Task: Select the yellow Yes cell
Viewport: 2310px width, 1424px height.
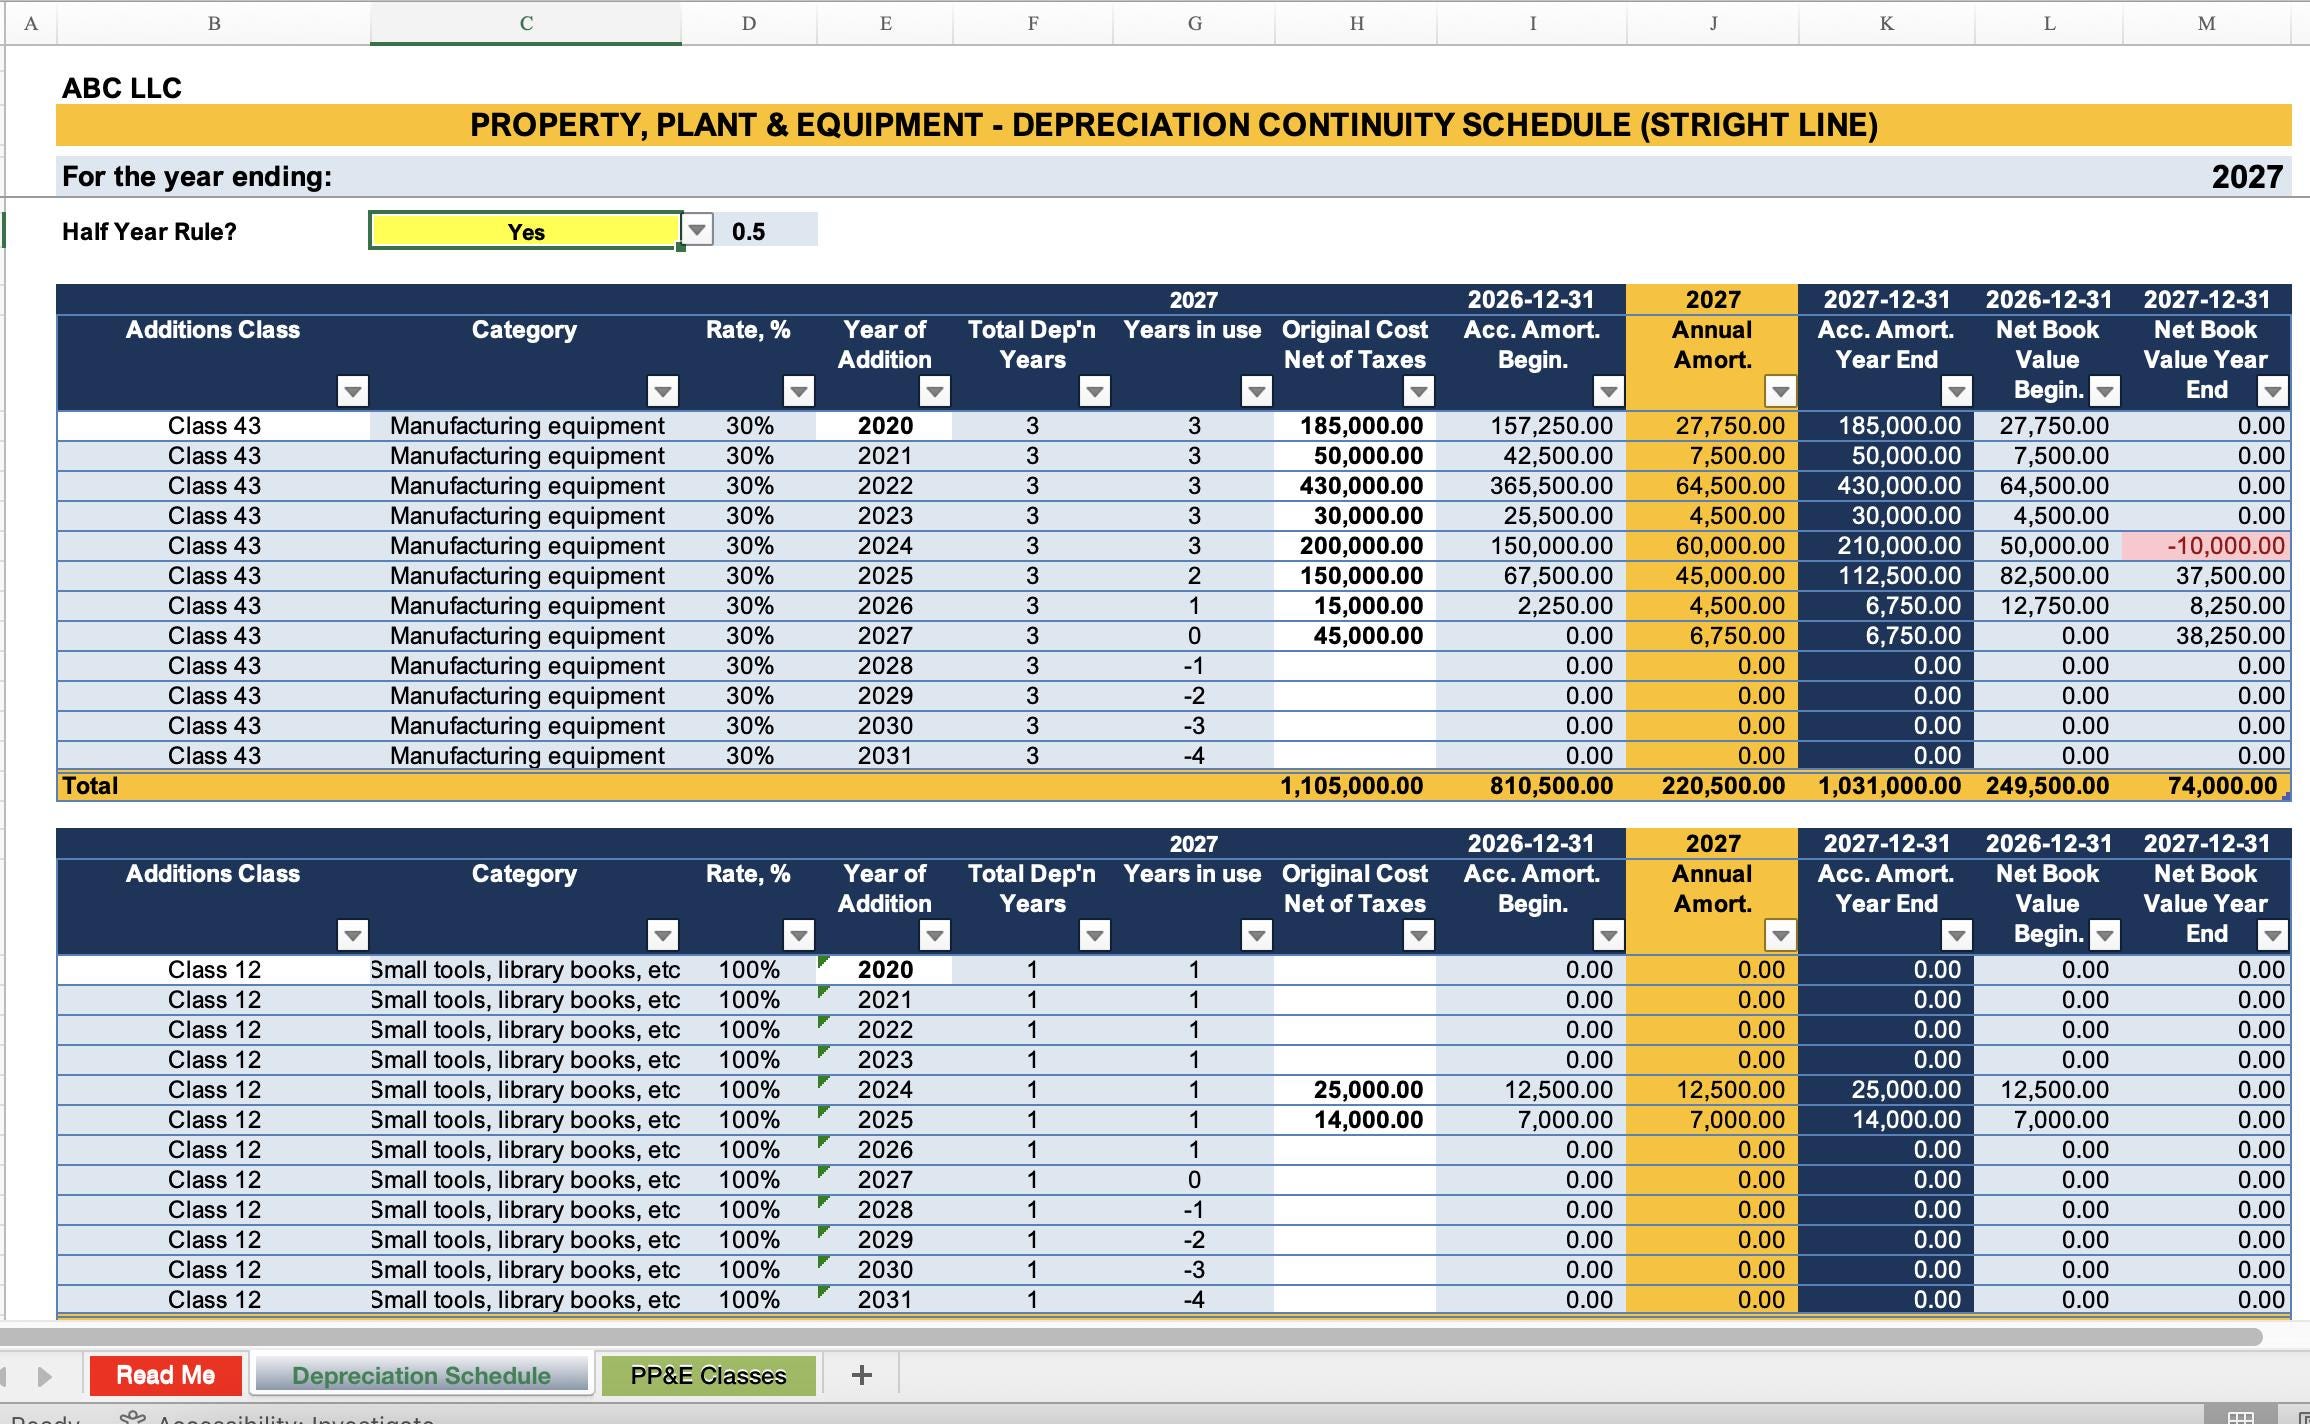Action: pos(525,229)
